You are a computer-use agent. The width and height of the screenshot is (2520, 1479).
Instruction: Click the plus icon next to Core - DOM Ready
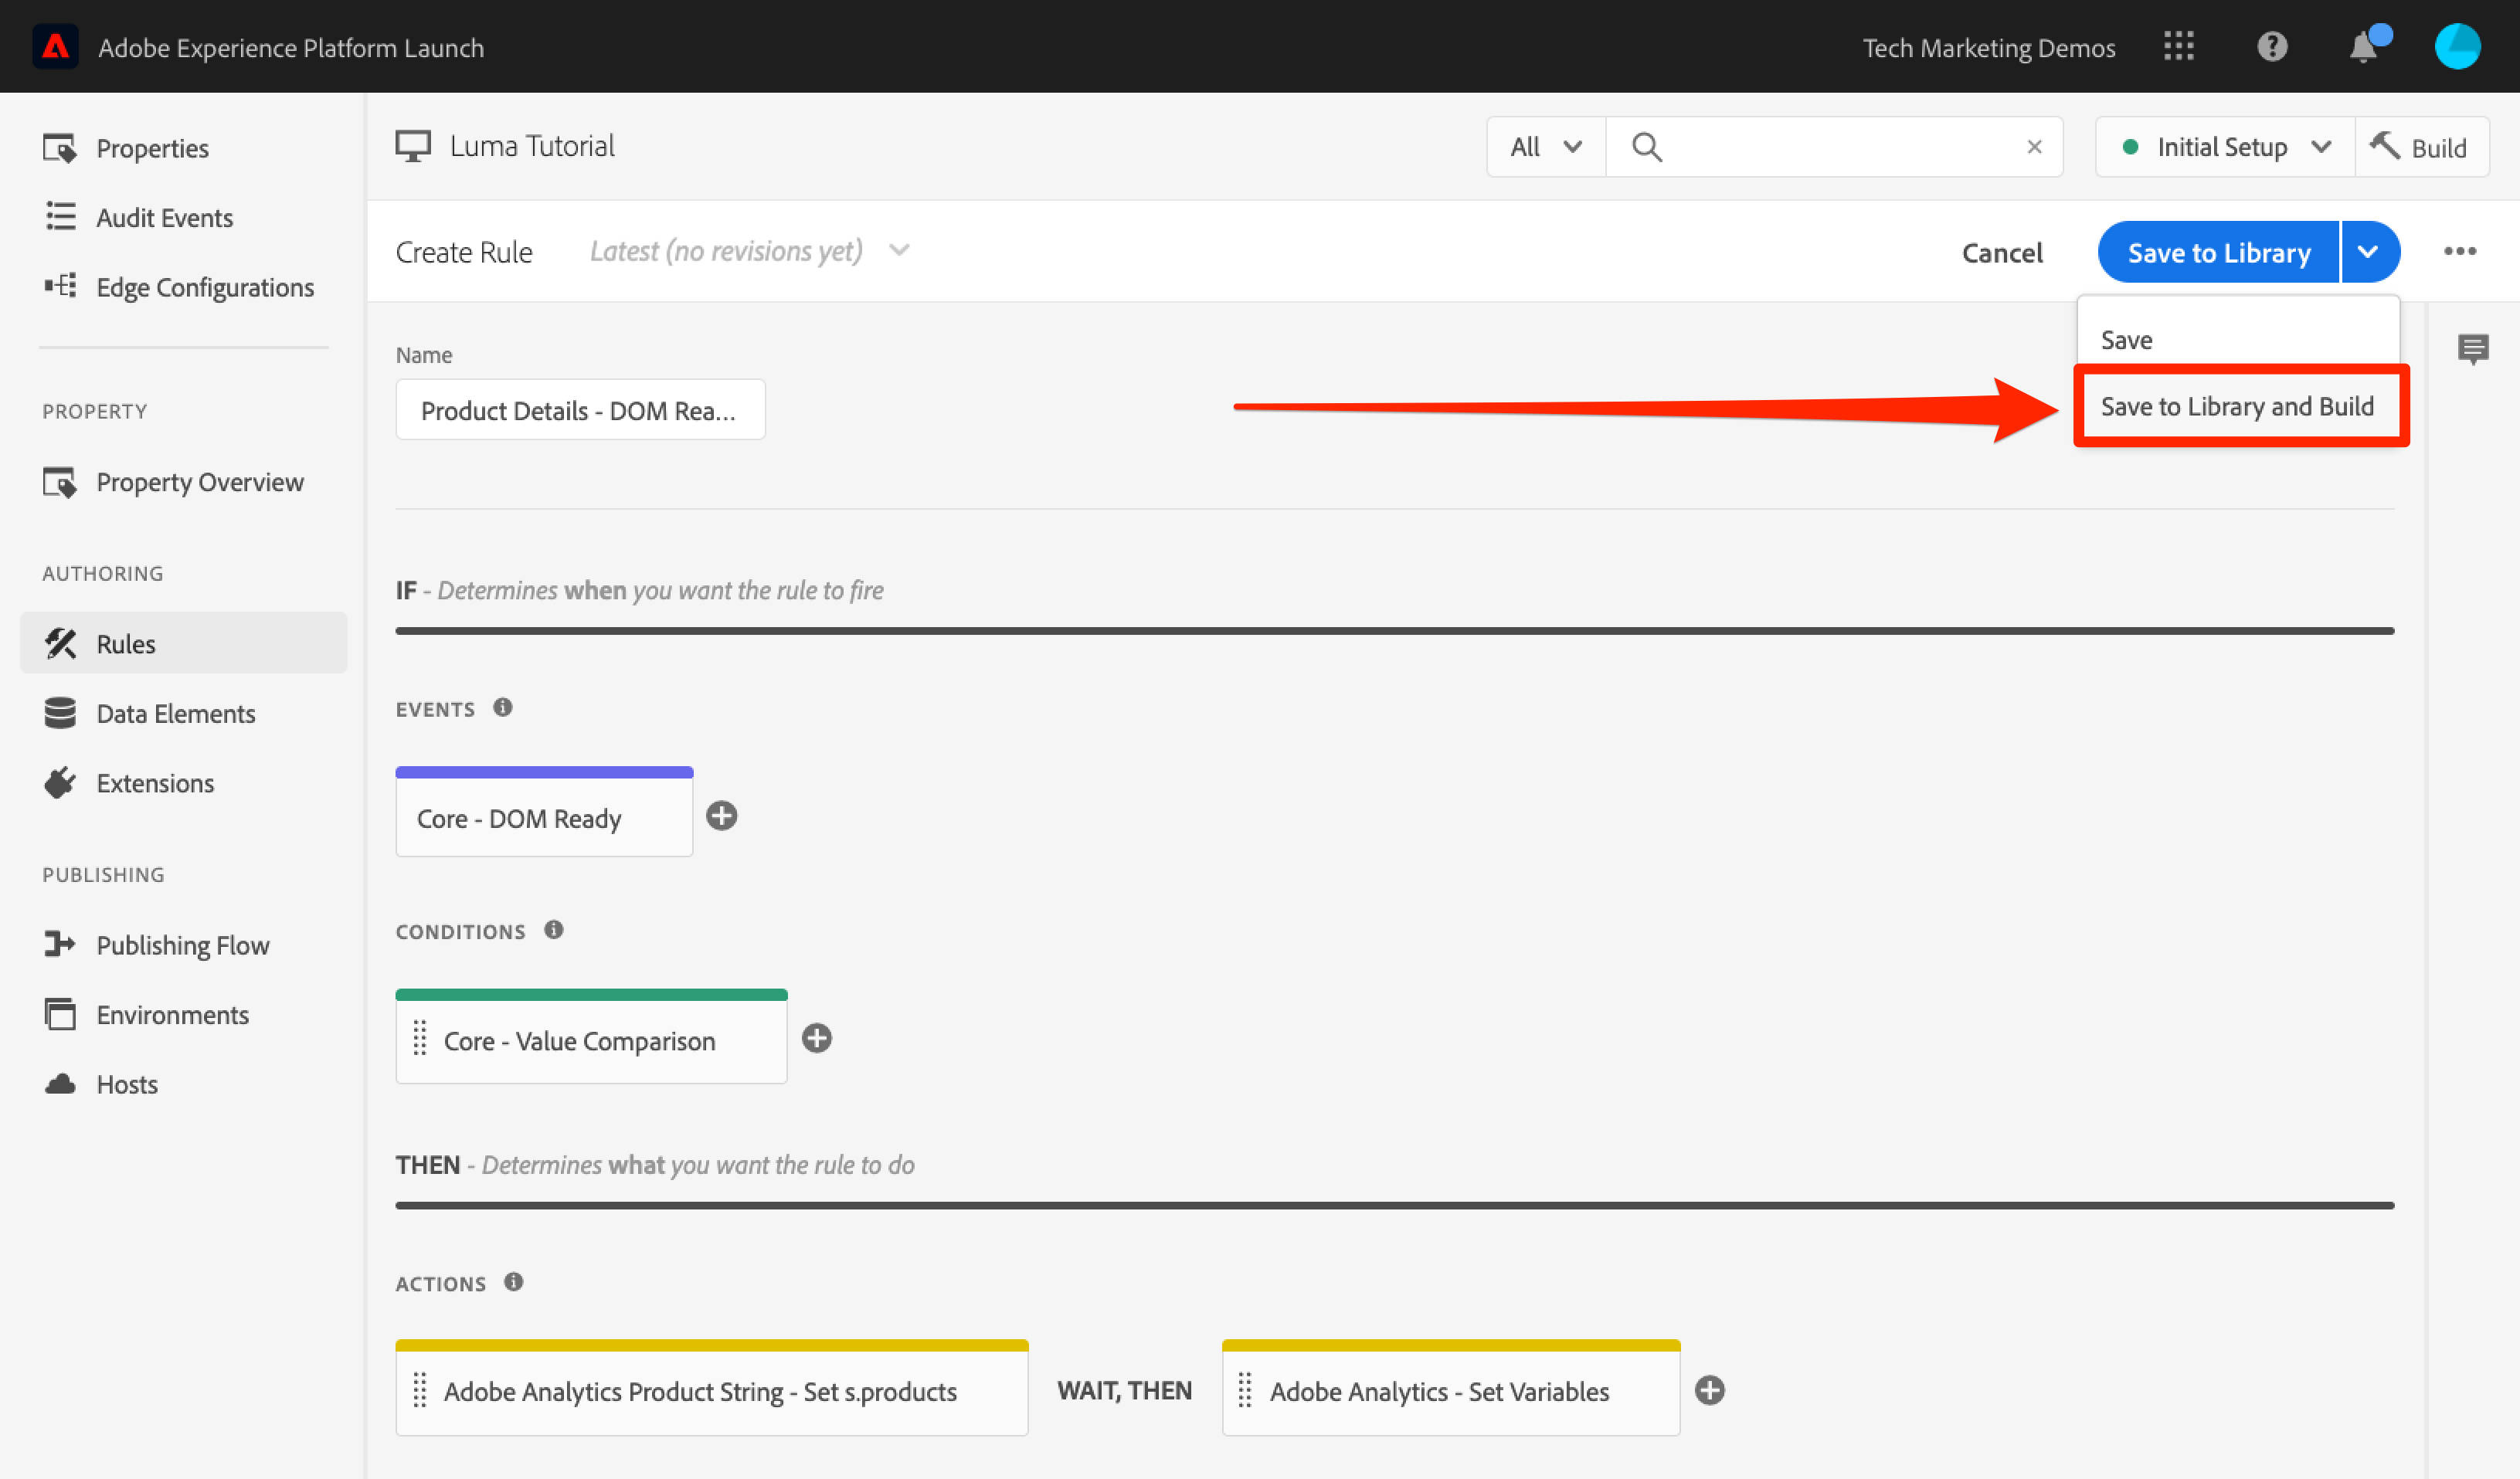[721, 816]
